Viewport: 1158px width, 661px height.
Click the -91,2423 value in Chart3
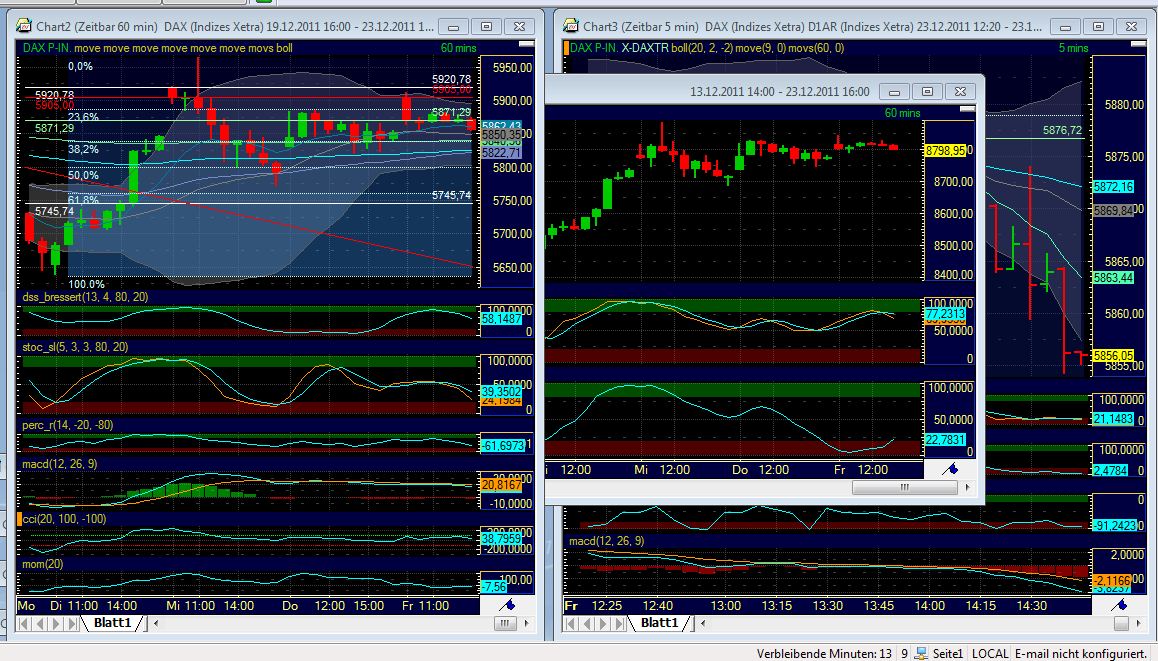point(1114,526)
